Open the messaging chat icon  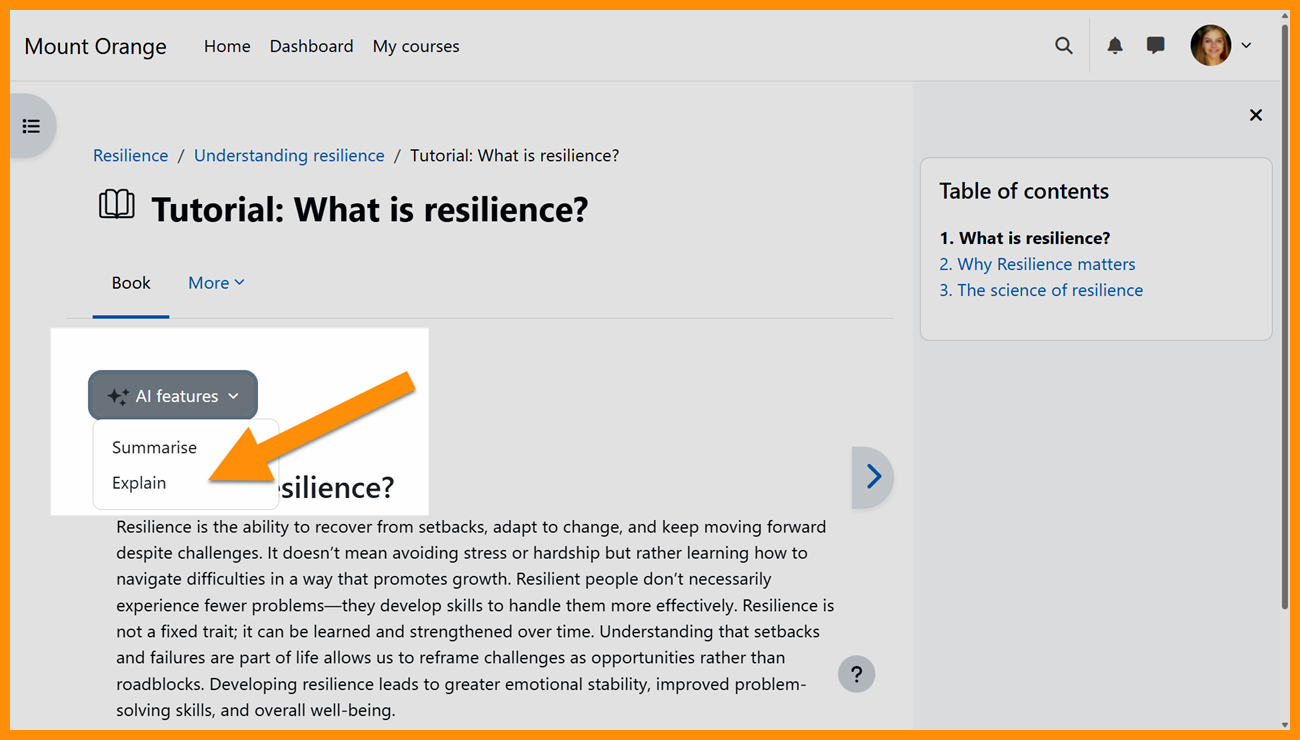click(1155, 46)
